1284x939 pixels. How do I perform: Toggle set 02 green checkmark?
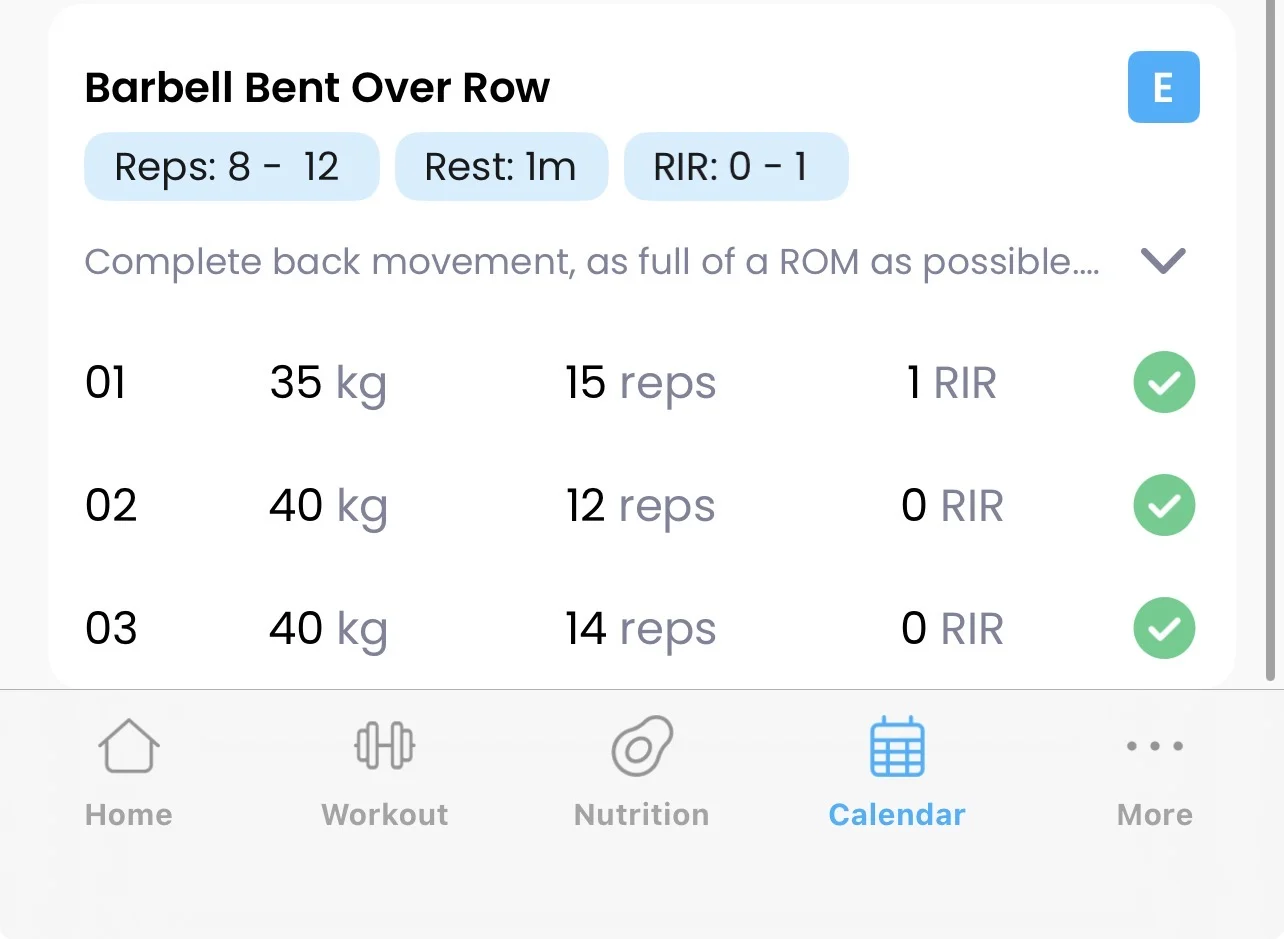coord(1164,506)
